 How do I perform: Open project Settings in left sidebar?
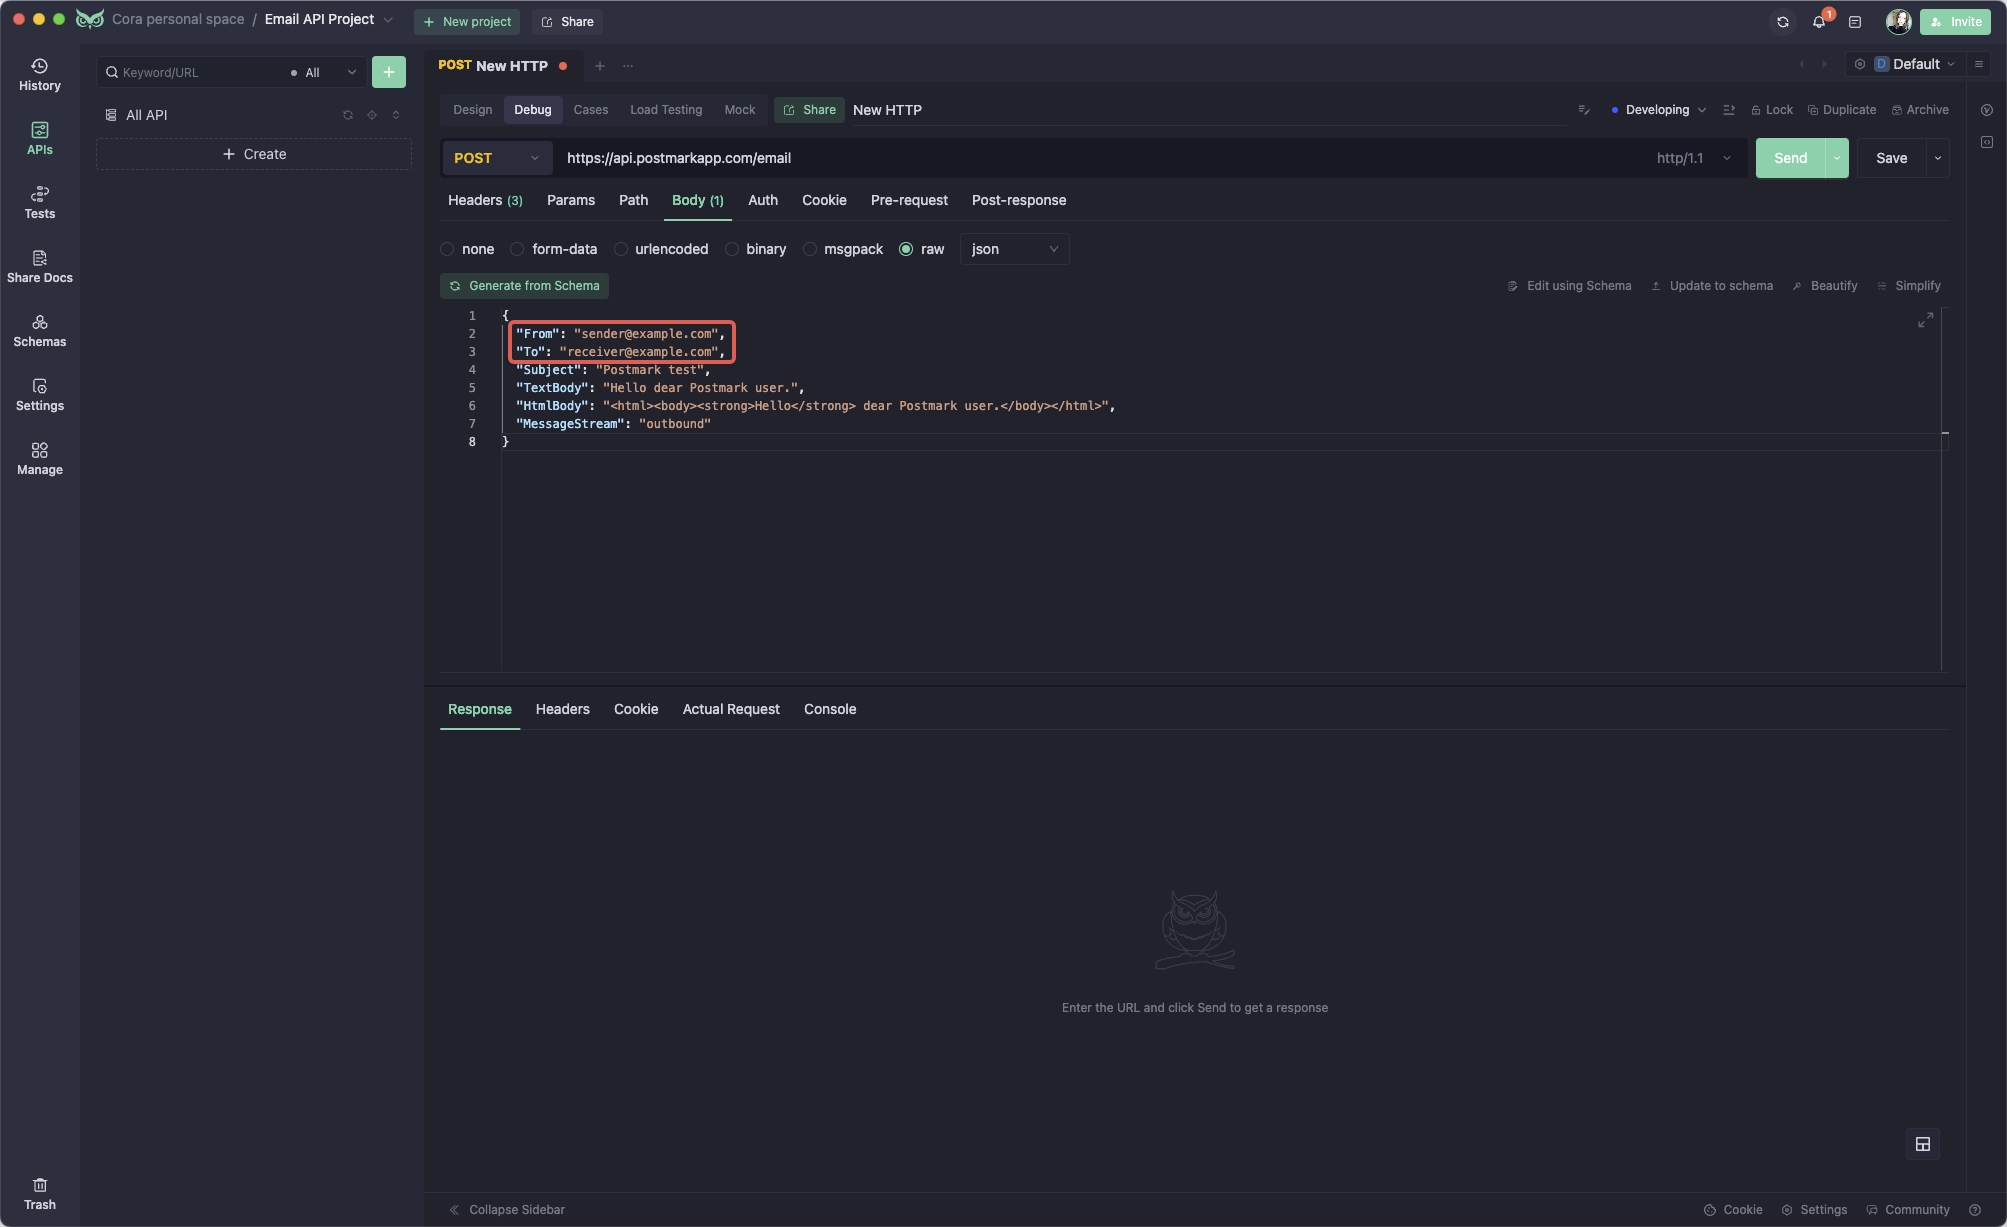(x=40, y=394)
